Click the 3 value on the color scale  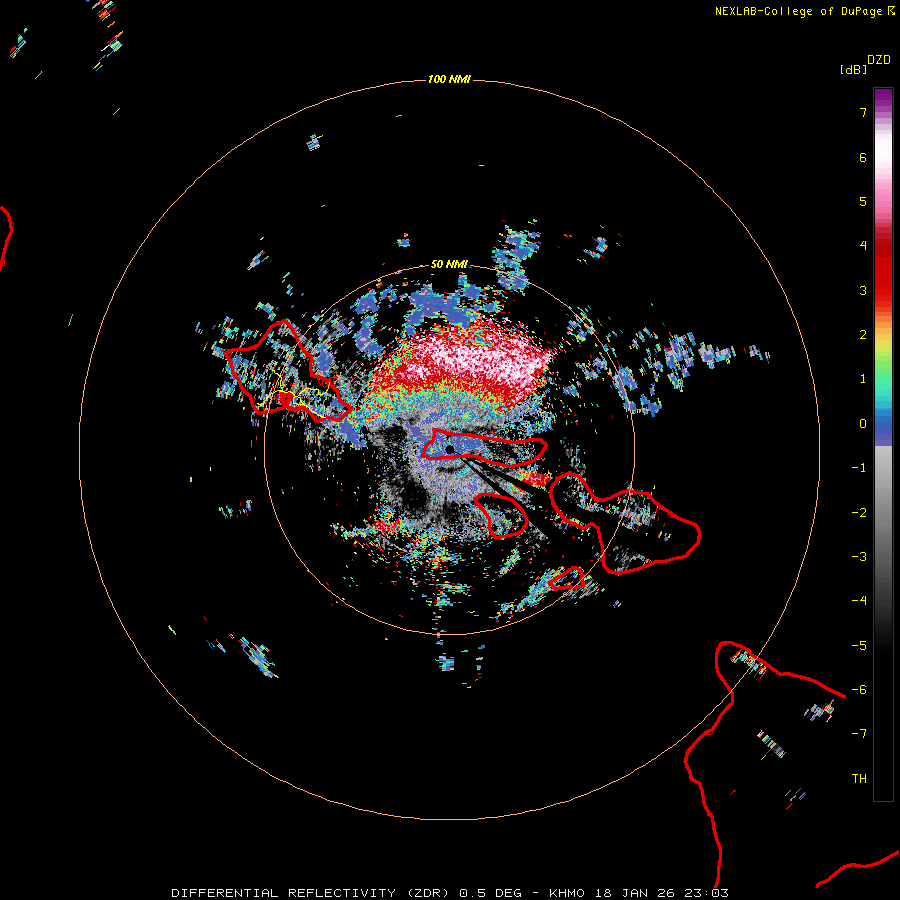[863, 290]
